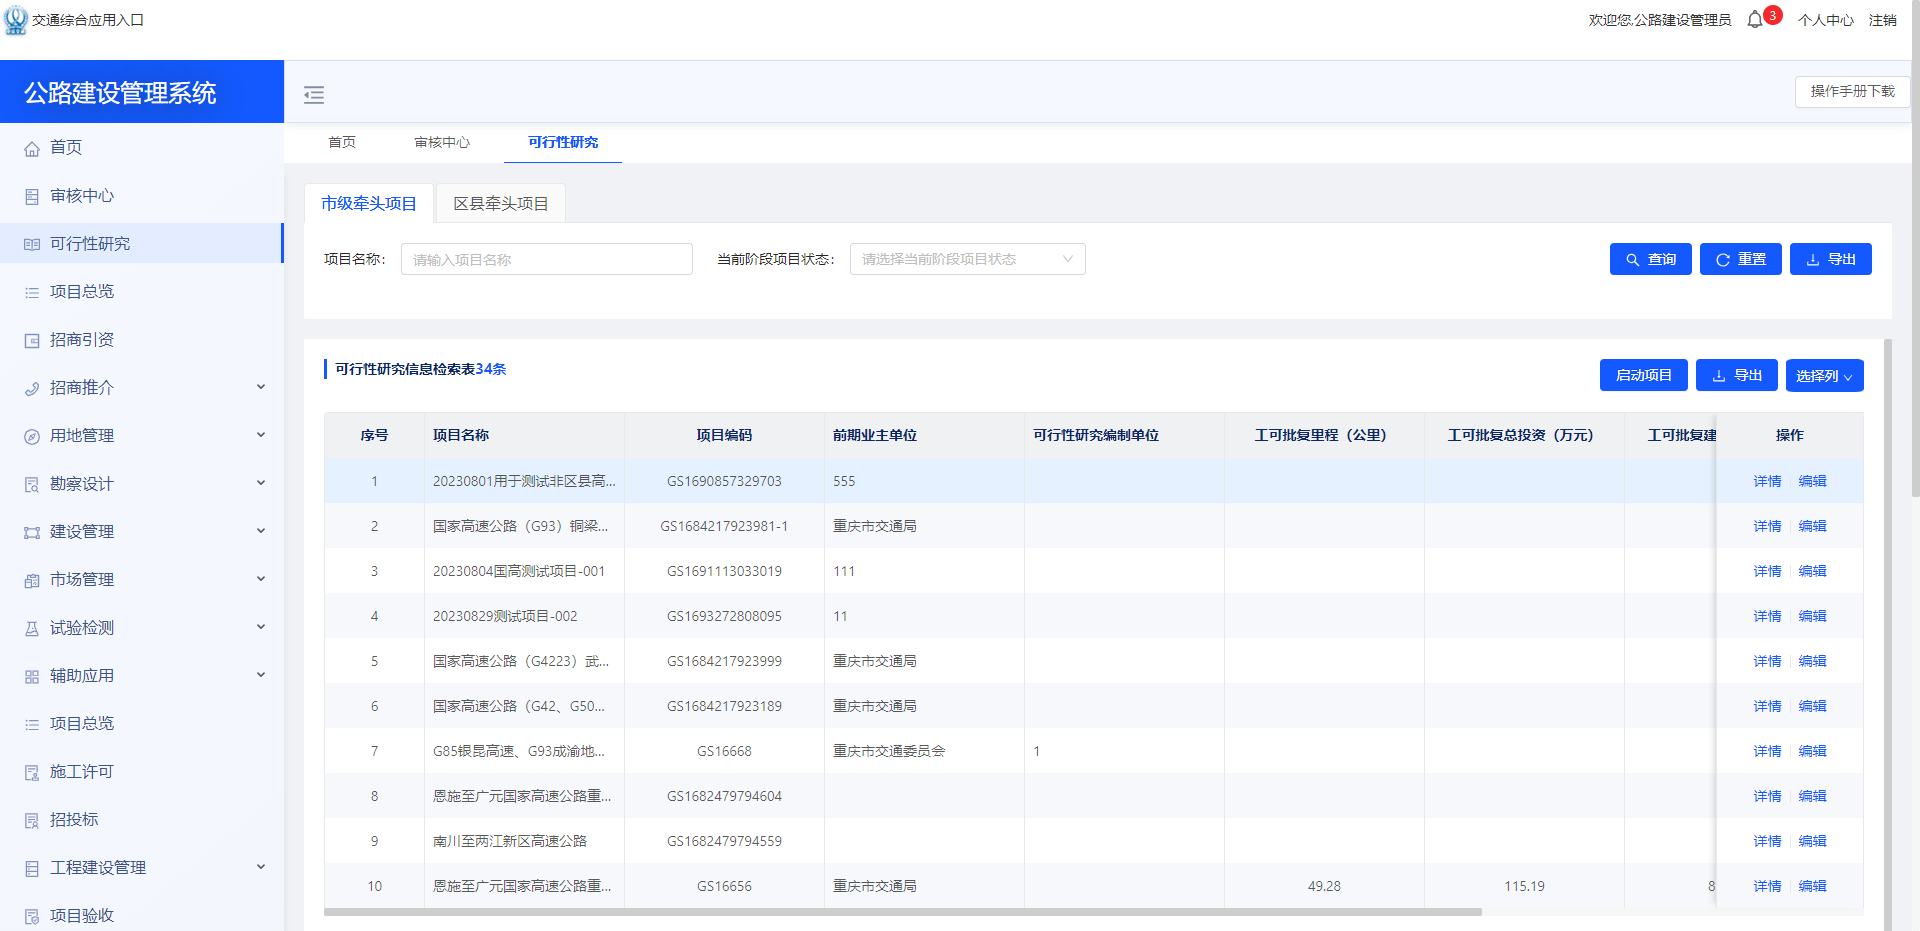Click the 辅助应用 grid icon

point(32,676)
